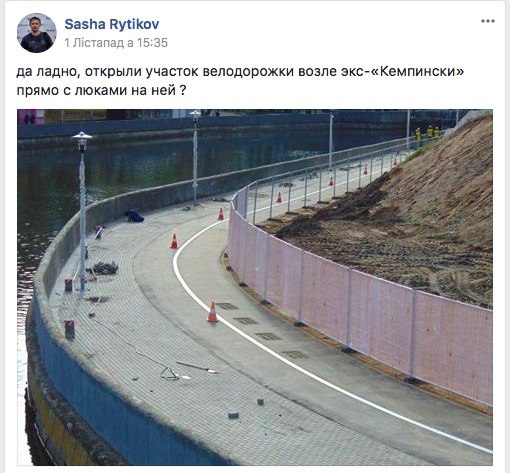The height and width of the screenshot is (473, 510).
Task: Click Sasha Rytikov's profile avatar
Action: (37, 33)
